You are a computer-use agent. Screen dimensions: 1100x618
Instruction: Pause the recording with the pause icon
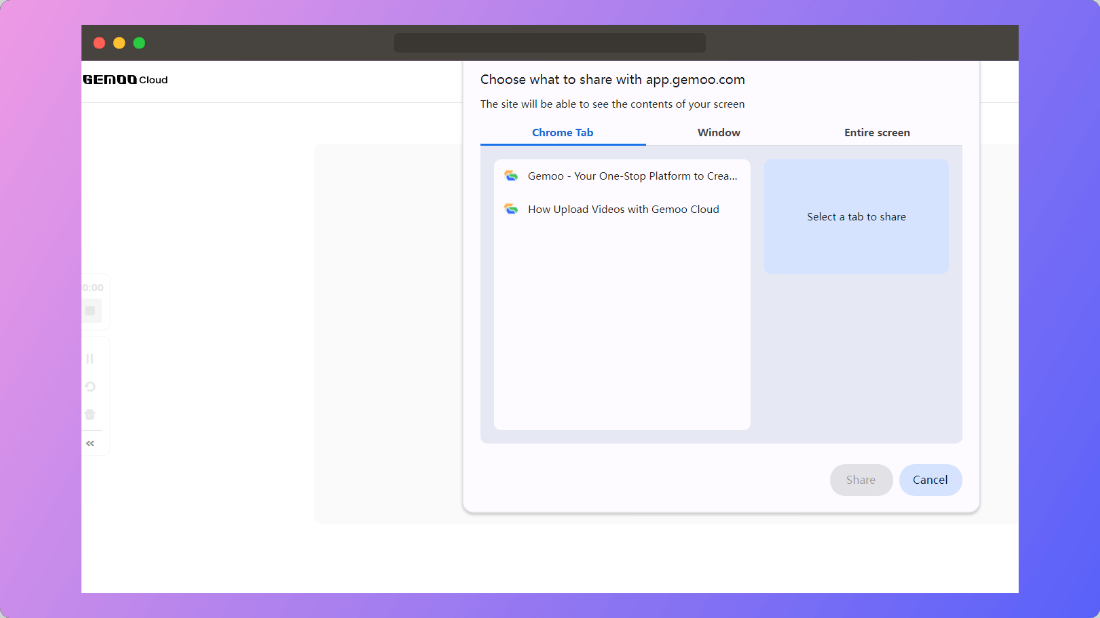[90, 358]
